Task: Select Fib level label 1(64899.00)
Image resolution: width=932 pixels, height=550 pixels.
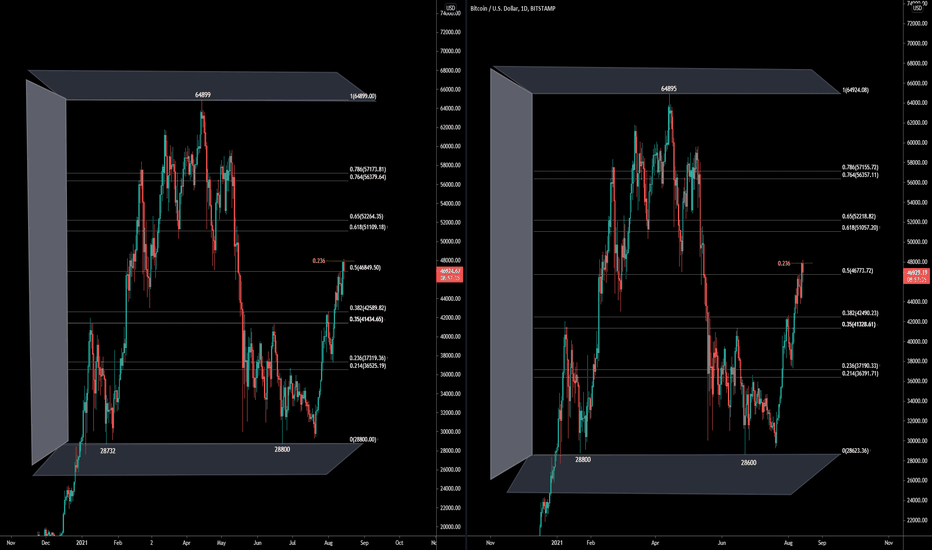Action: point(363,96)
